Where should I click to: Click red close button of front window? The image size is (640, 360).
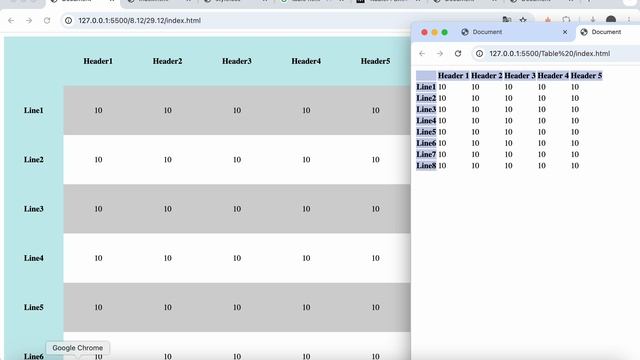tap(424, 32)
